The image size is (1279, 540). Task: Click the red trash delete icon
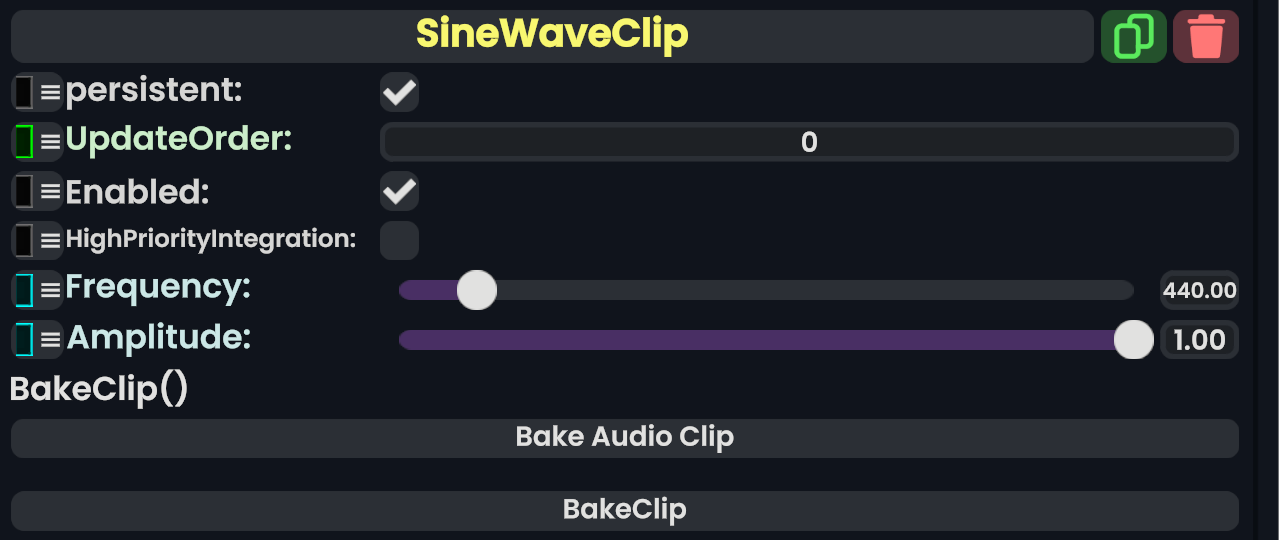point(1205,37)
